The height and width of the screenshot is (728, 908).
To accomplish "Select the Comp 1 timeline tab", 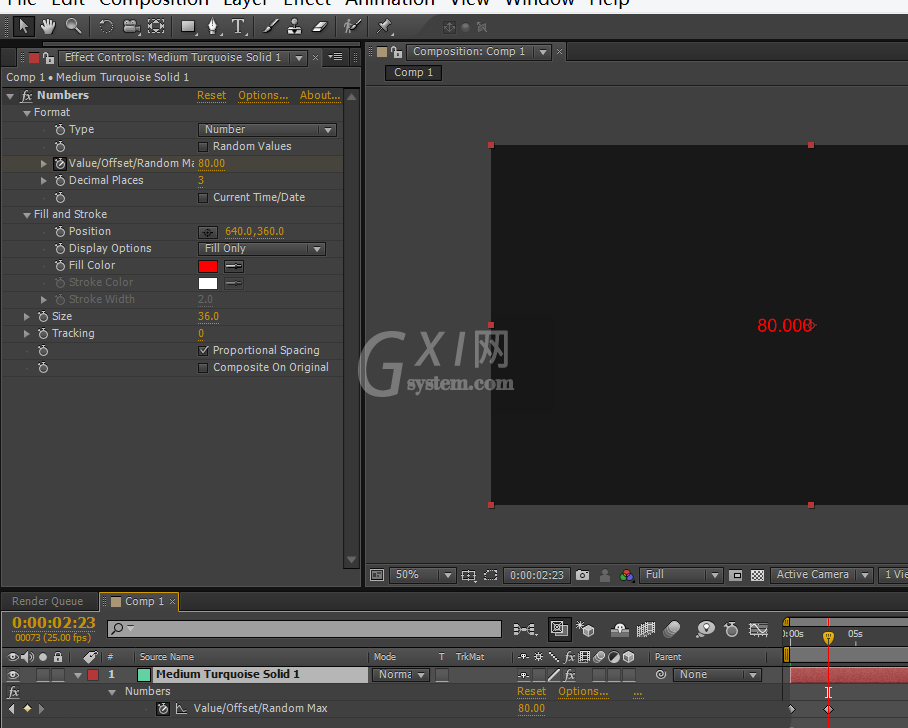I will pos(138,601).
